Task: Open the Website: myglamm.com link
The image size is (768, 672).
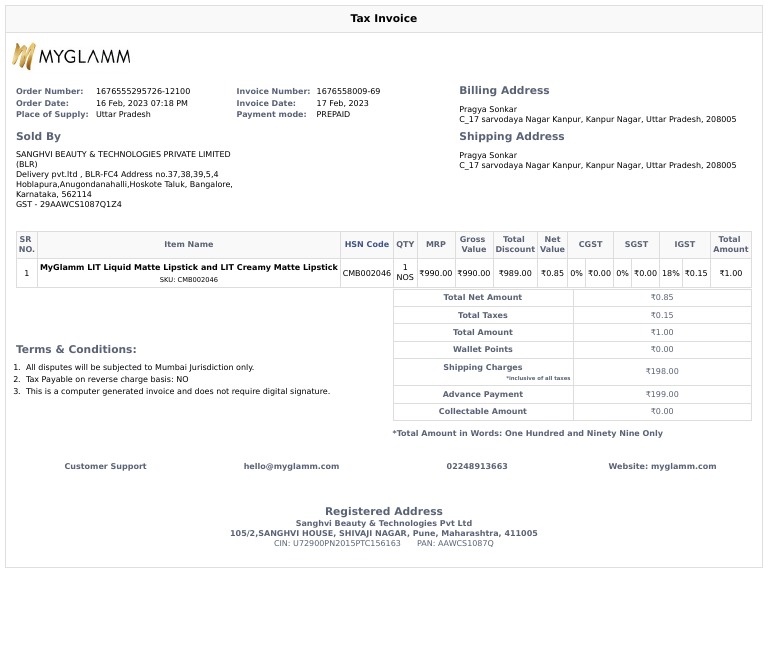Action: (662, 466)
